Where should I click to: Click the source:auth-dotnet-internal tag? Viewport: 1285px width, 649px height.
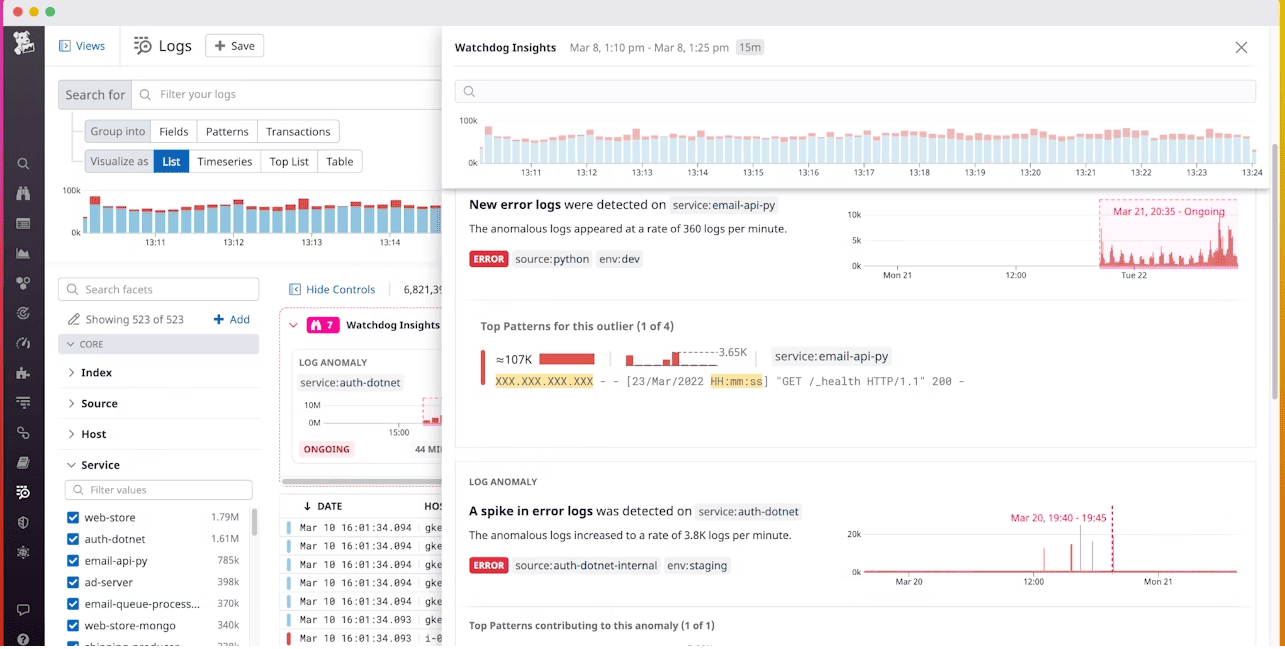pos(586,565)
